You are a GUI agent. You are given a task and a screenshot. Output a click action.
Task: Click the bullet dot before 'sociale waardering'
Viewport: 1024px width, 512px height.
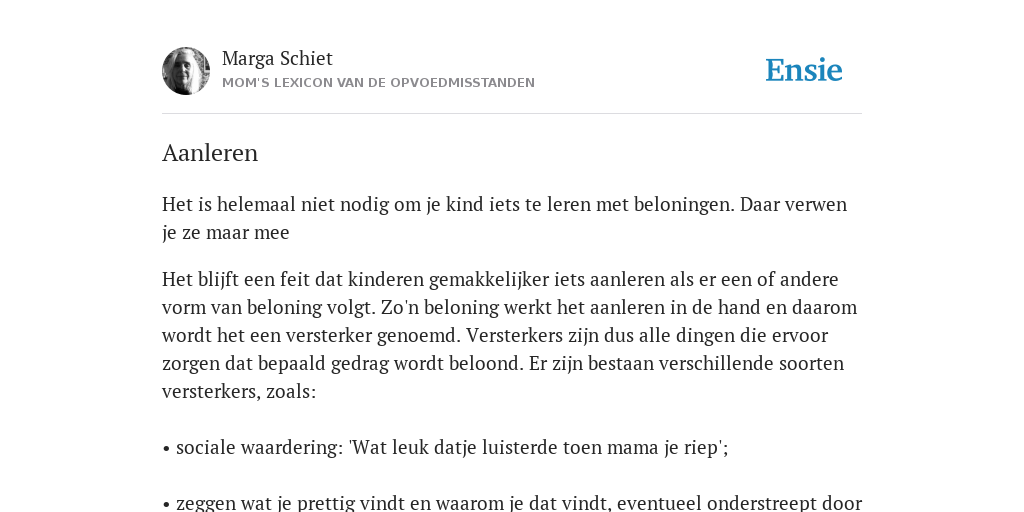point(166,449)
